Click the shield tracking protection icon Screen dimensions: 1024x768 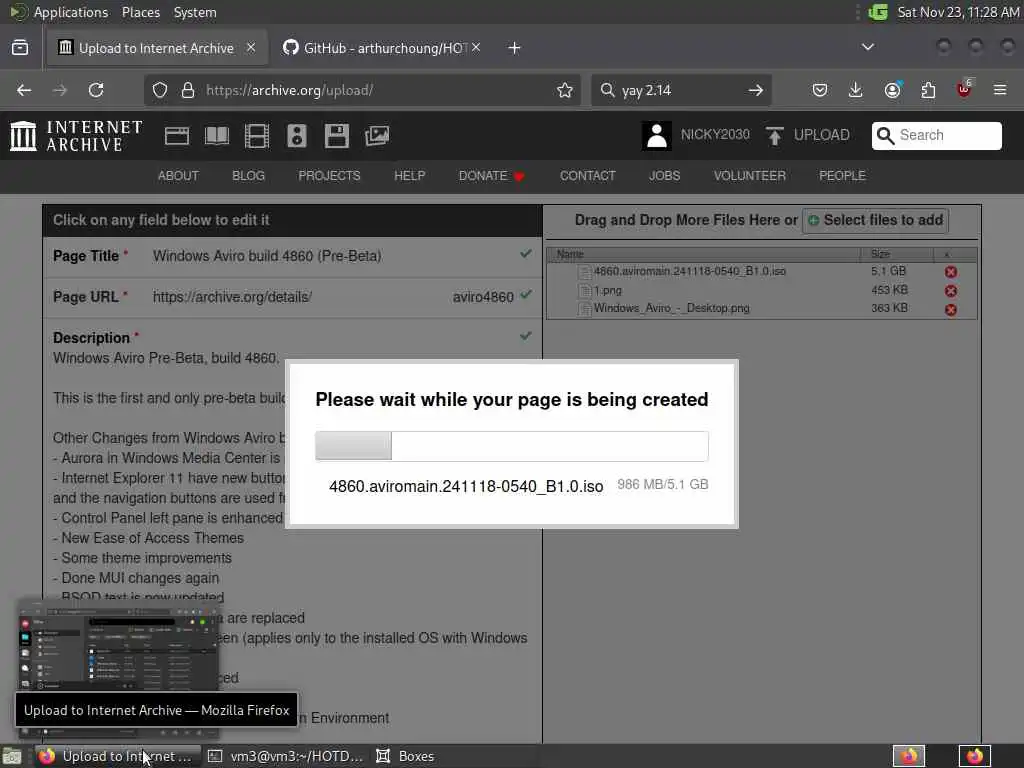point(160,90)
